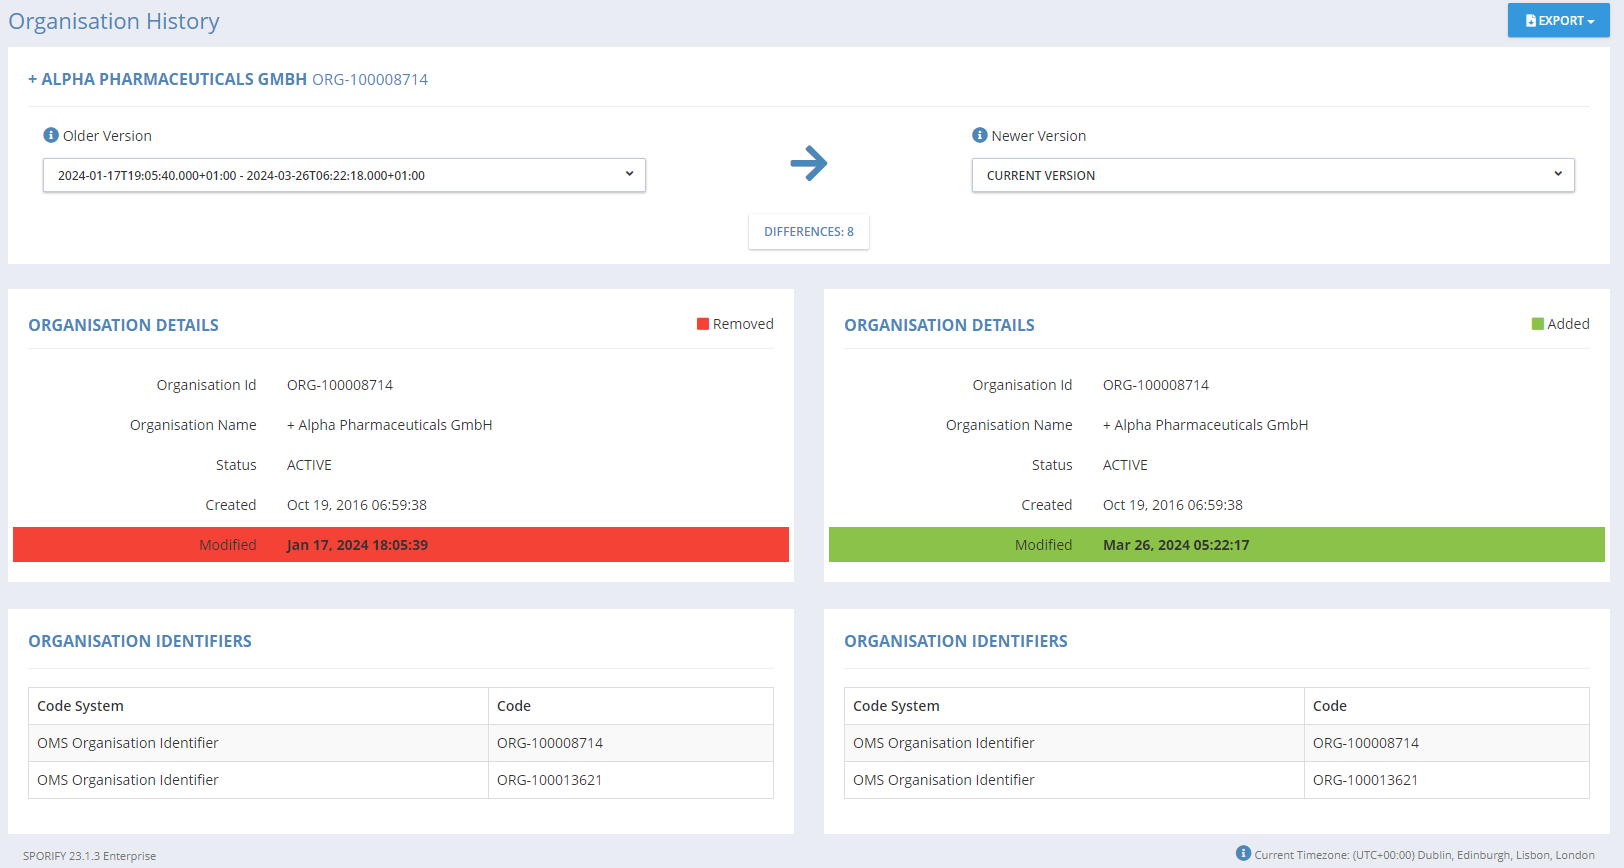Click the blue right arrow between versions
The height and width of the screenshot is (868, 1624).
click(x=809, y=163)
